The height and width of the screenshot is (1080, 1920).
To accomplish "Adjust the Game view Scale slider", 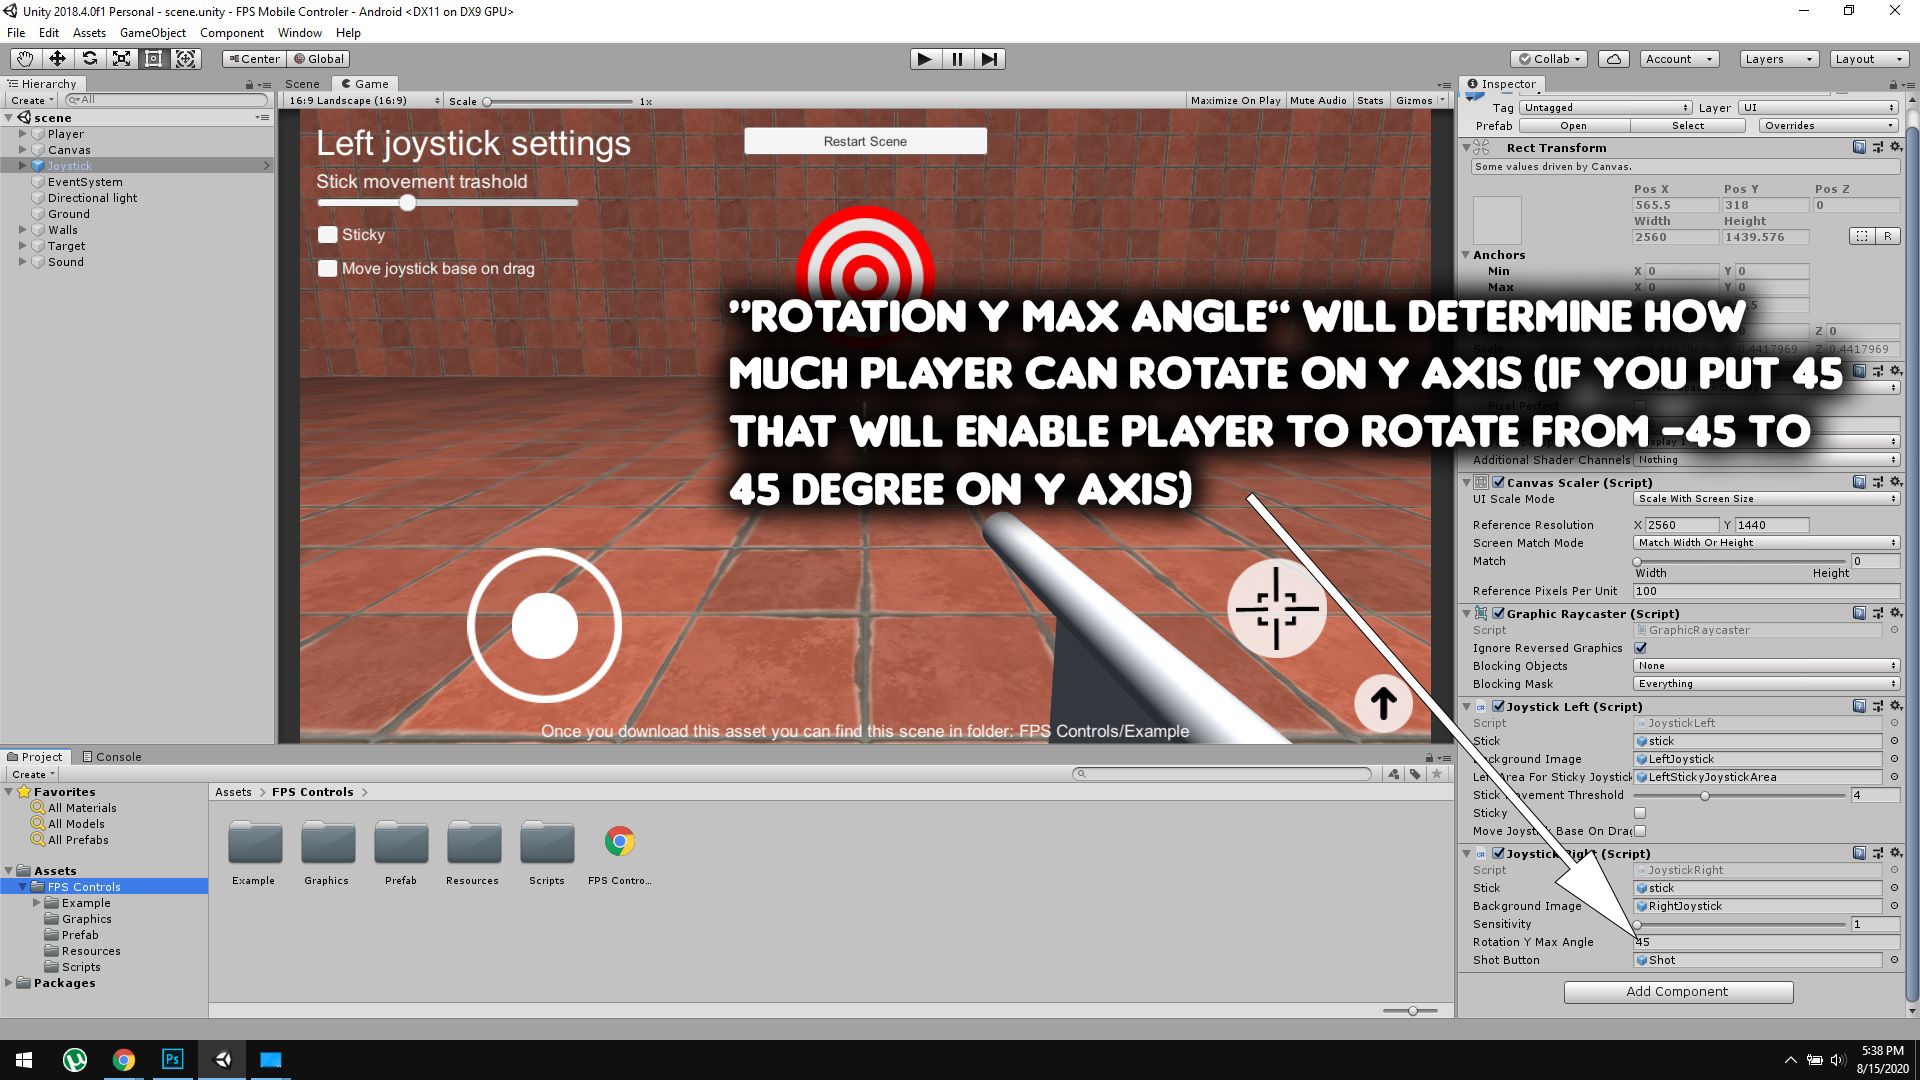I will coord(488,101).
